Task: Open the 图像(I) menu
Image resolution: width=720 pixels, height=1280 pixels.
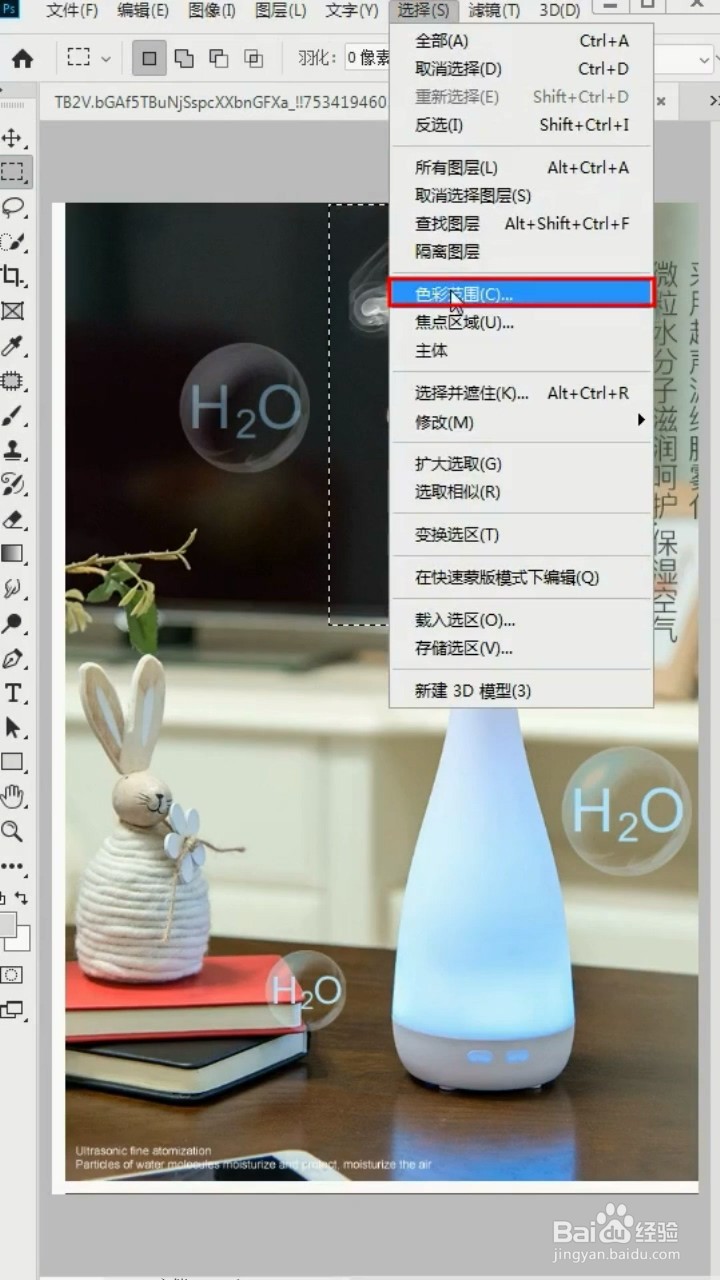Action: 211,11
